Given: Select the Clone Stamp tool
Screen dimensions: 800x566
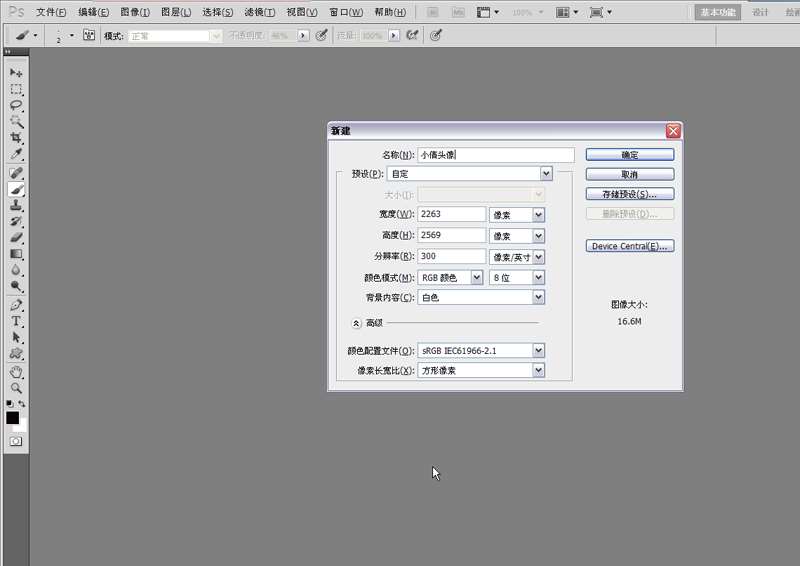Looking at the screenshot, I should coord(16,204).
